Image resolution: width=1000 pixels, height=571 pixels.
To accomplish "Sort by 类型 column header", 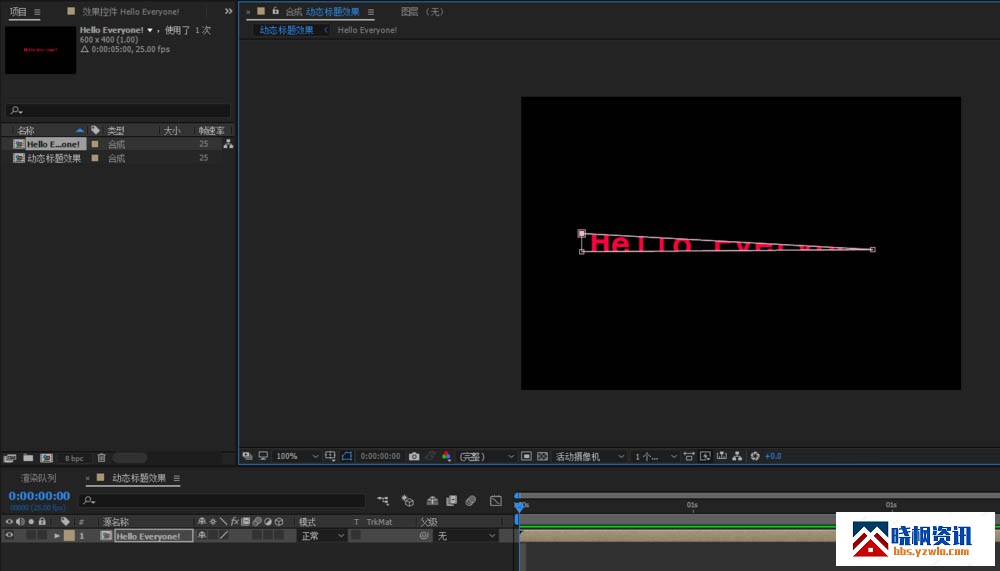I will (115, 130).
